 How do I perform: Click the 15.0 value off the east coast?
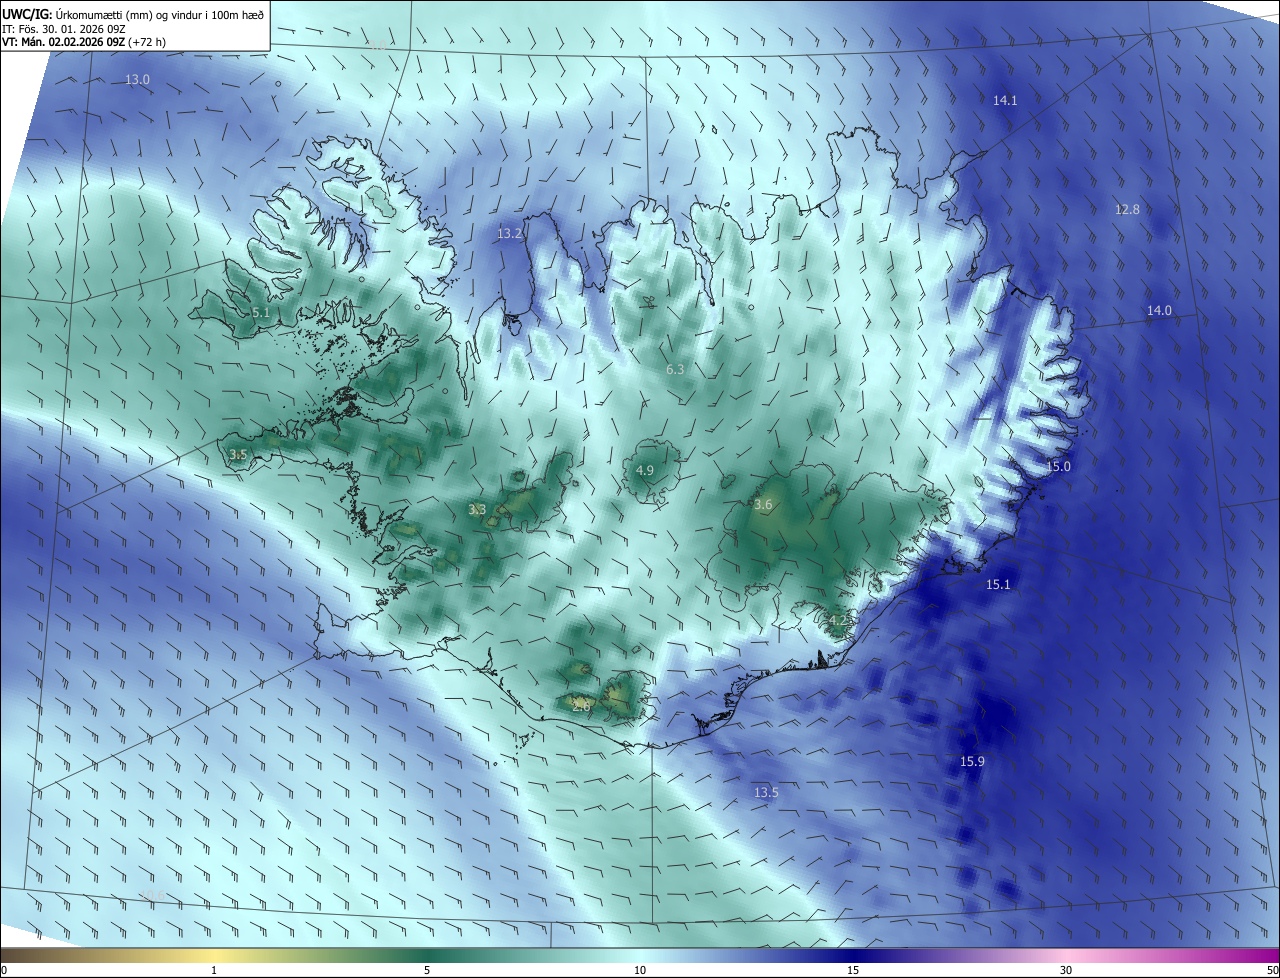tap(1058, 466)
